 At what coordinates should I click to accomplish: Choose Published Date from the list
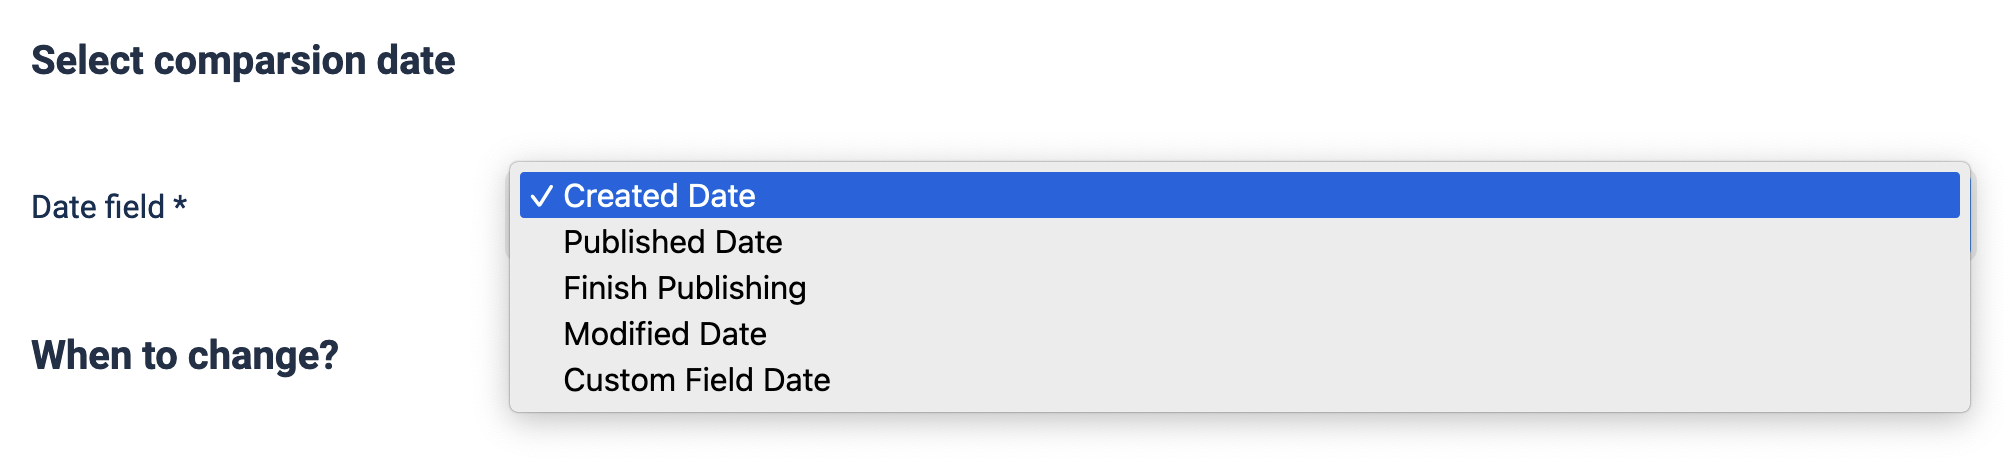(x=672, y=242)
